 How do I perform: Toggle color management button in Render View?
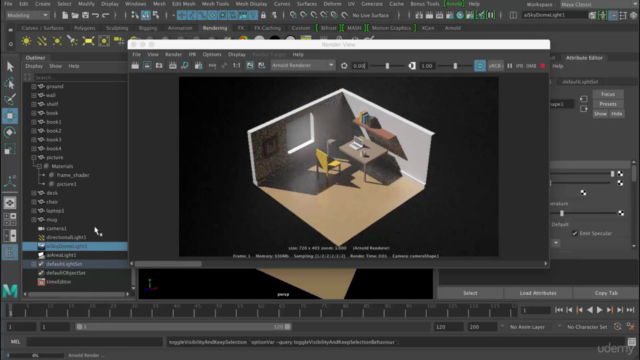(480, 66)
